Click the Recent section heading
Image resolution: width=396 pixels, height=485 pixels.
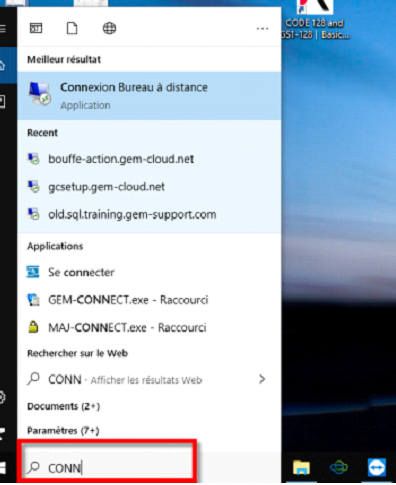pos(42,133)
